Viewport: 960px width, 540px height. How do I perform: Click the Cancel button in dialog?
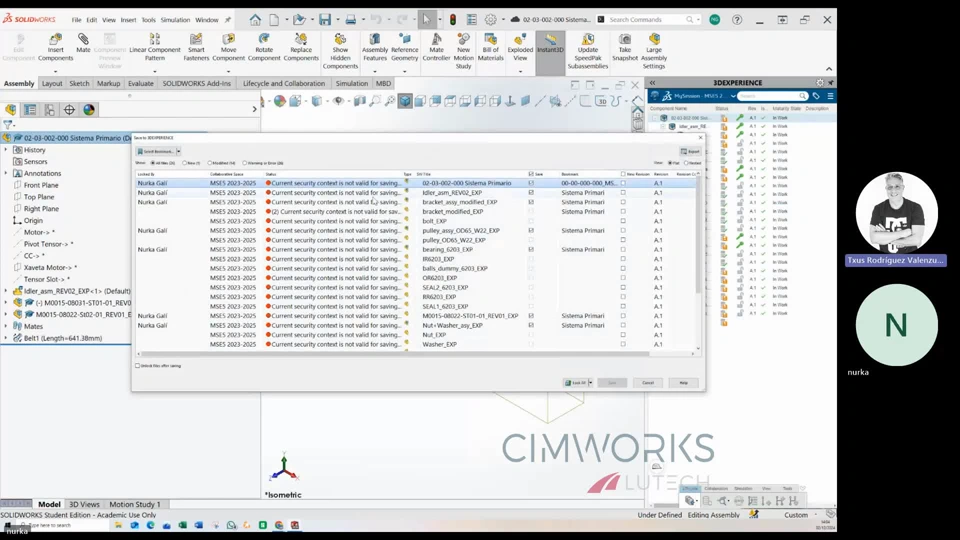coord(648,383)
